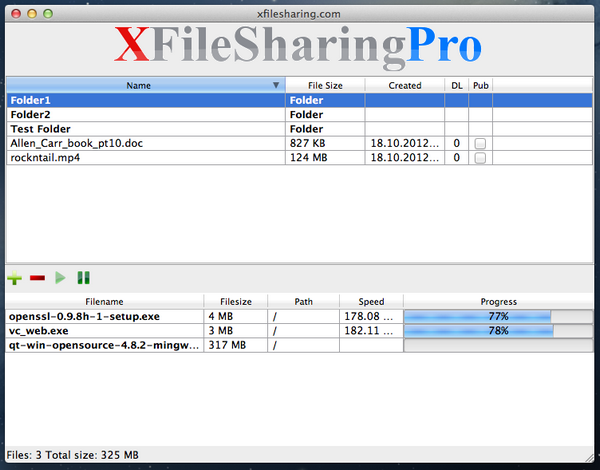
Task: Click the Speed column header
Action: point(371,302)
